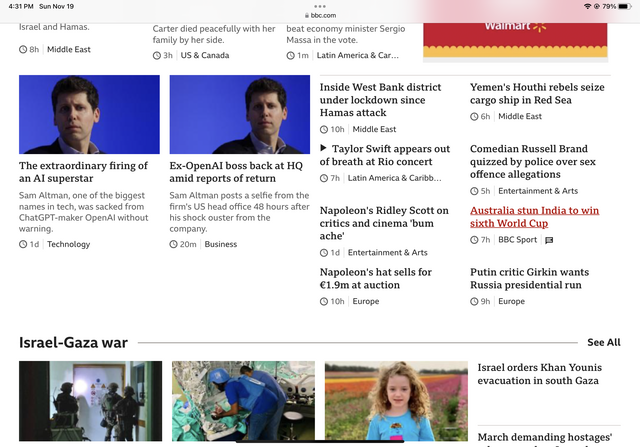640x447 pixels.
Task: Open 'March demanding hostages' story
Action: click(x=545, y=438)
